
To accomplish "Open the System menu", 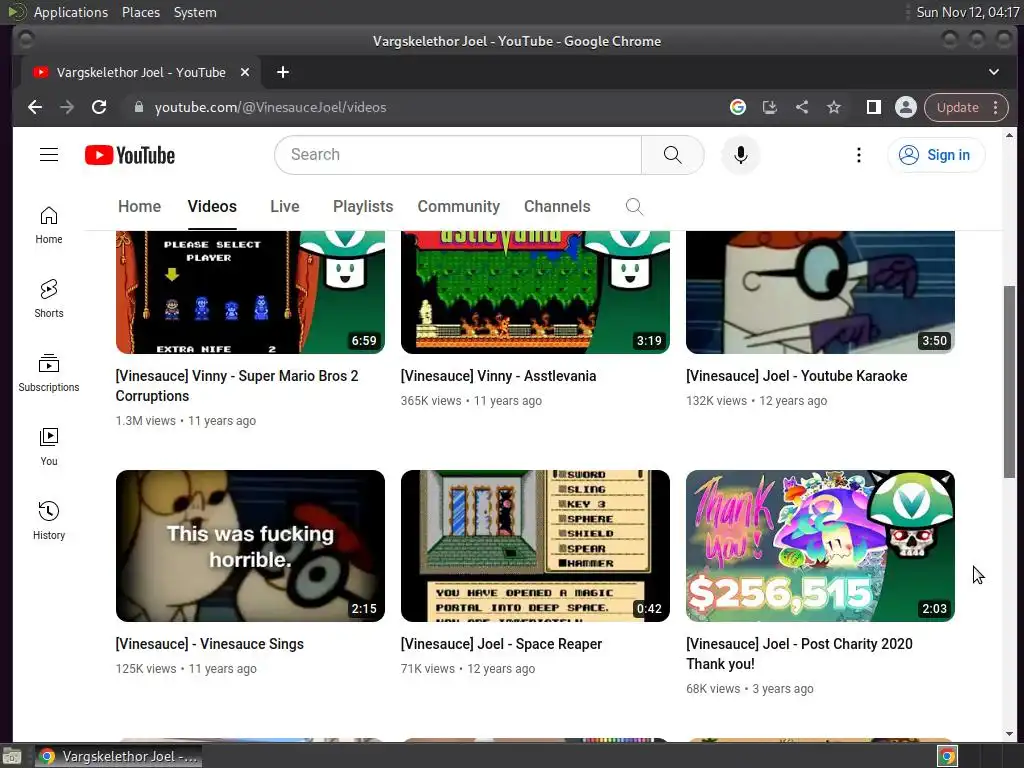I will 195,12.
